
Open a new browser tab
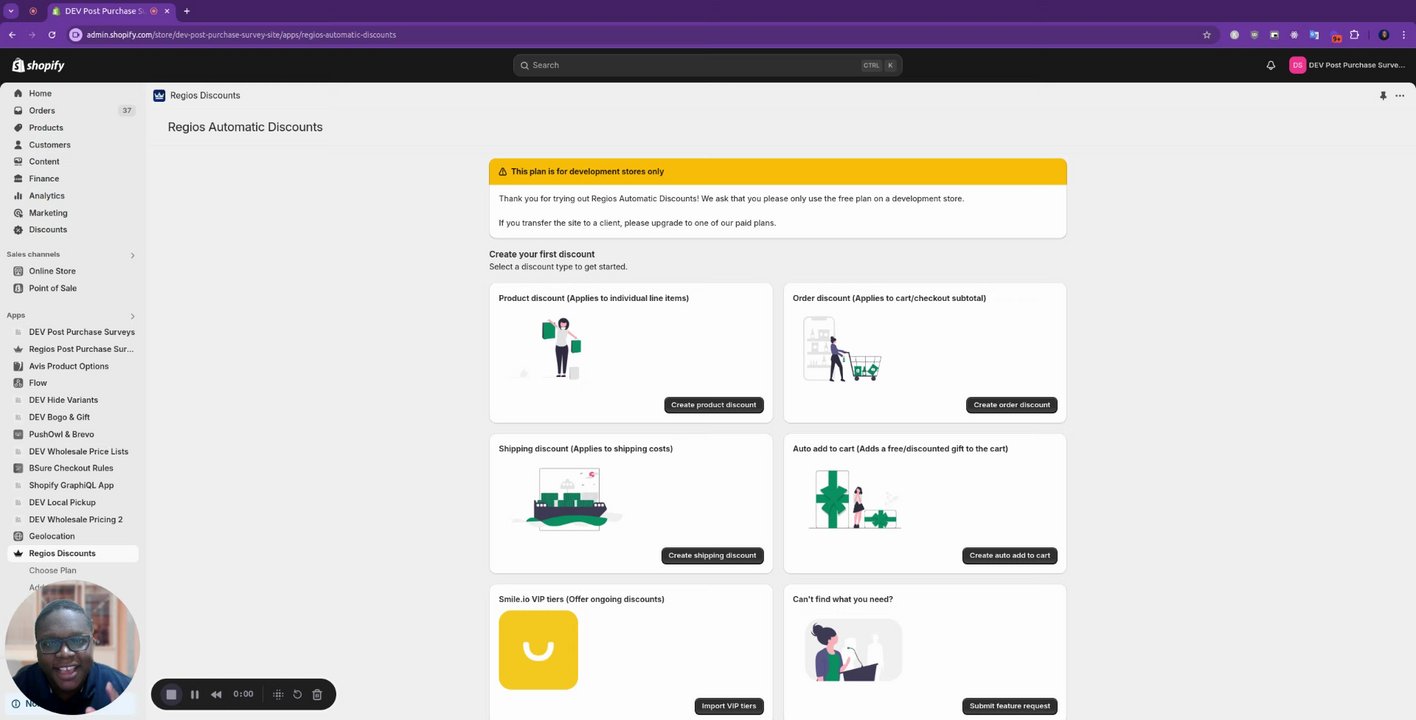[186, 11]
